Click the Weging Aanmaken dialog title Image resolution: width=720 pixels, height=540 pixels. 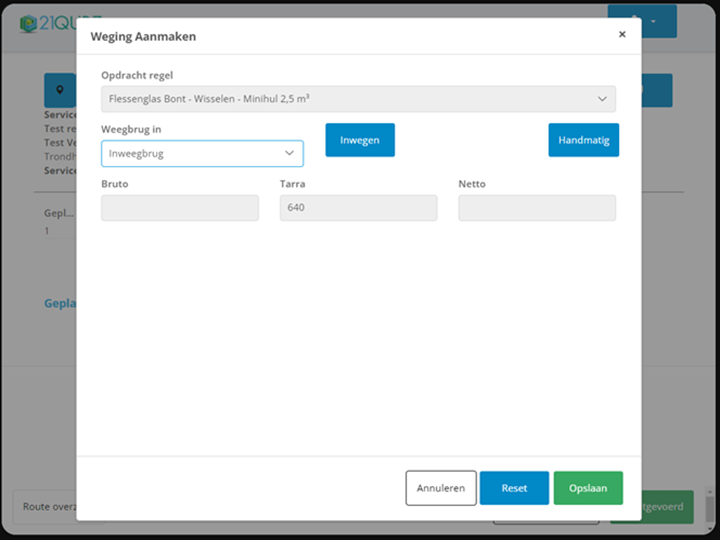[143, 36]
